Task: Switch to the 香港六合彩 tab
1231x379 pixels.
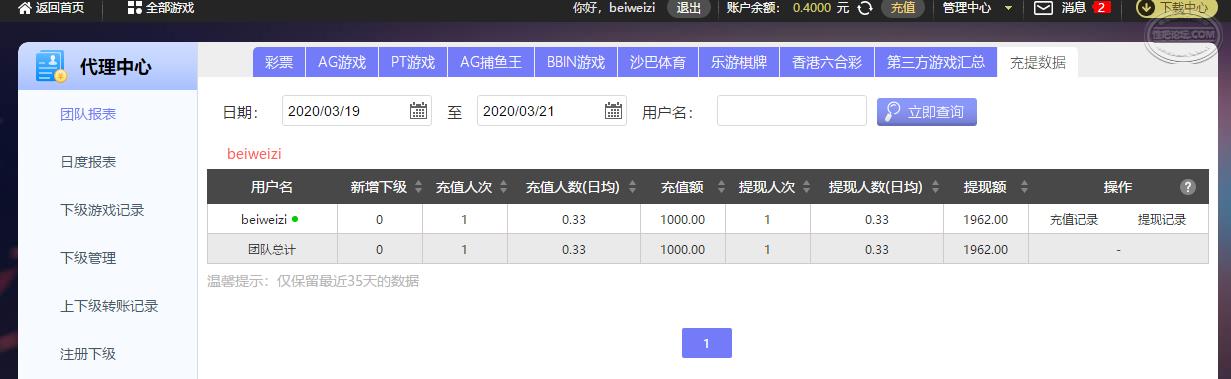Action: (827, 62)
